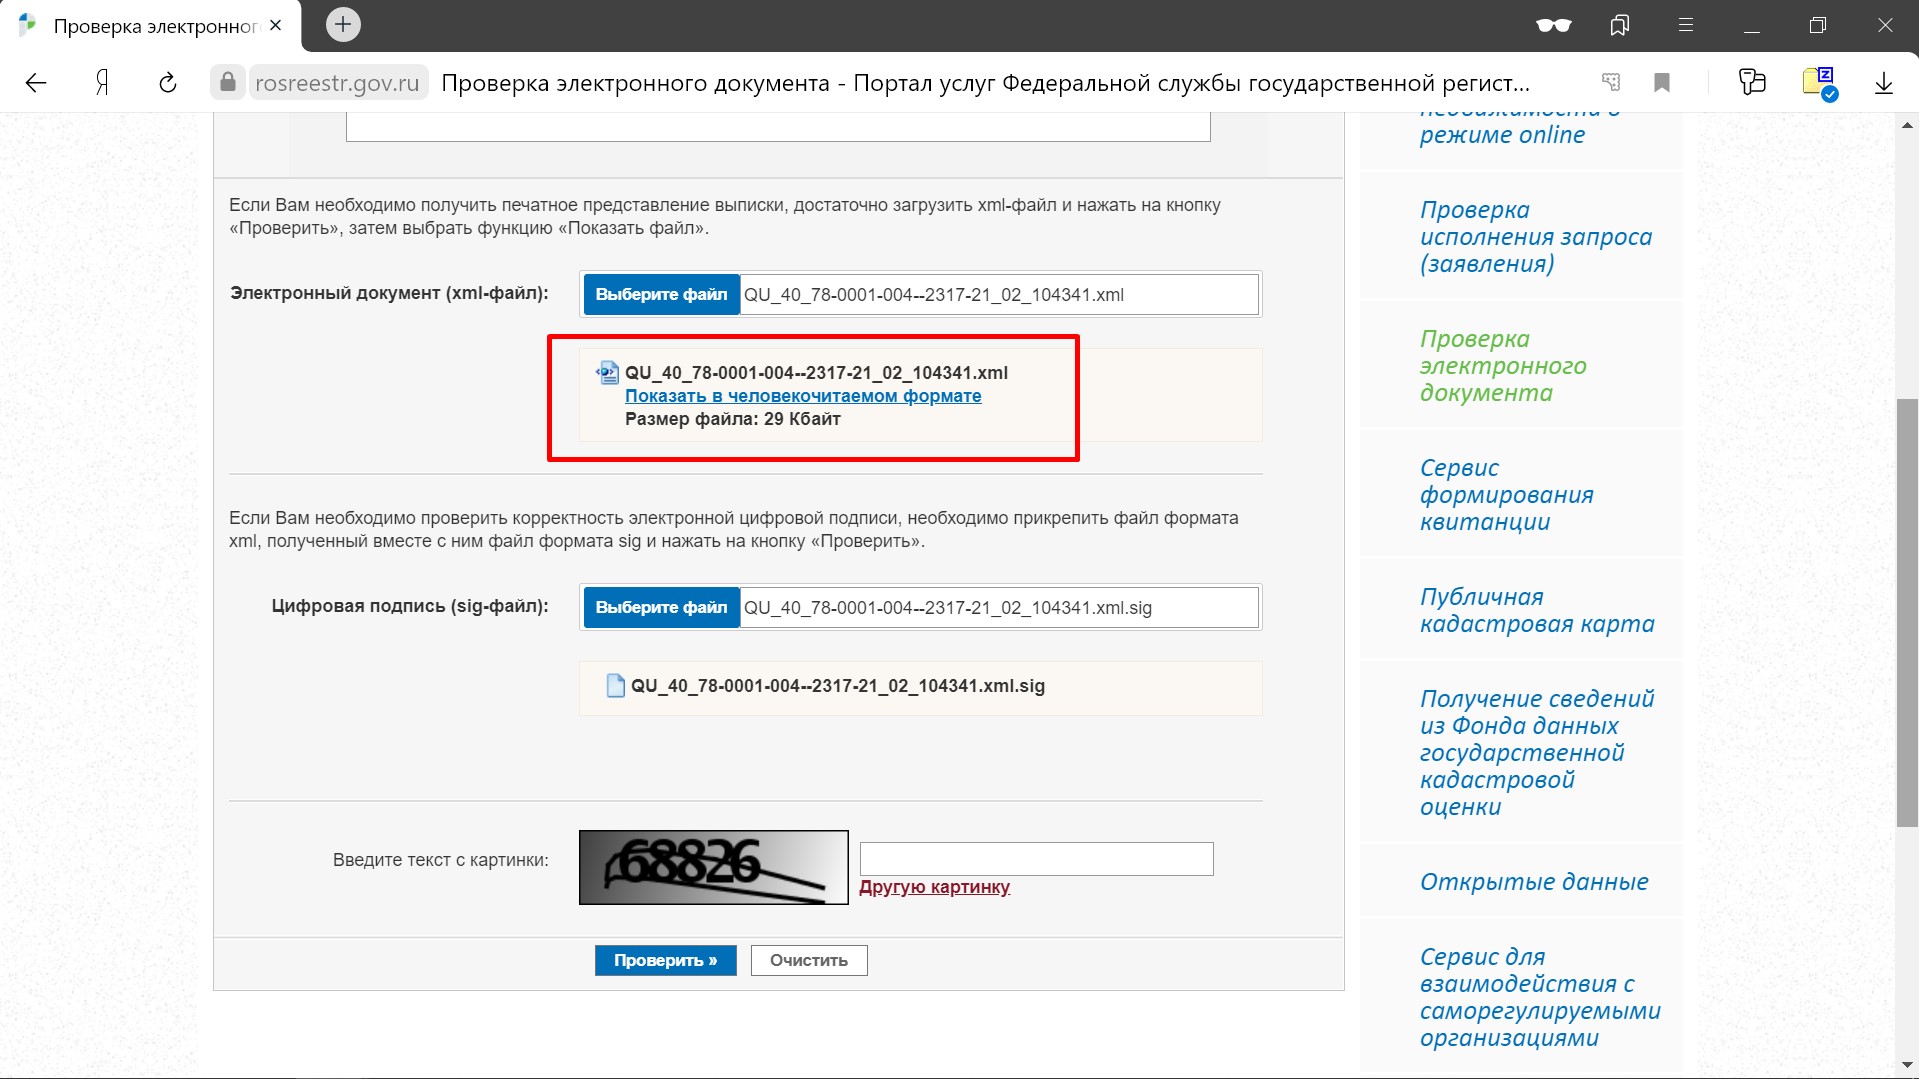
Task: Click the xml filename text field
Action: point(999,295)
